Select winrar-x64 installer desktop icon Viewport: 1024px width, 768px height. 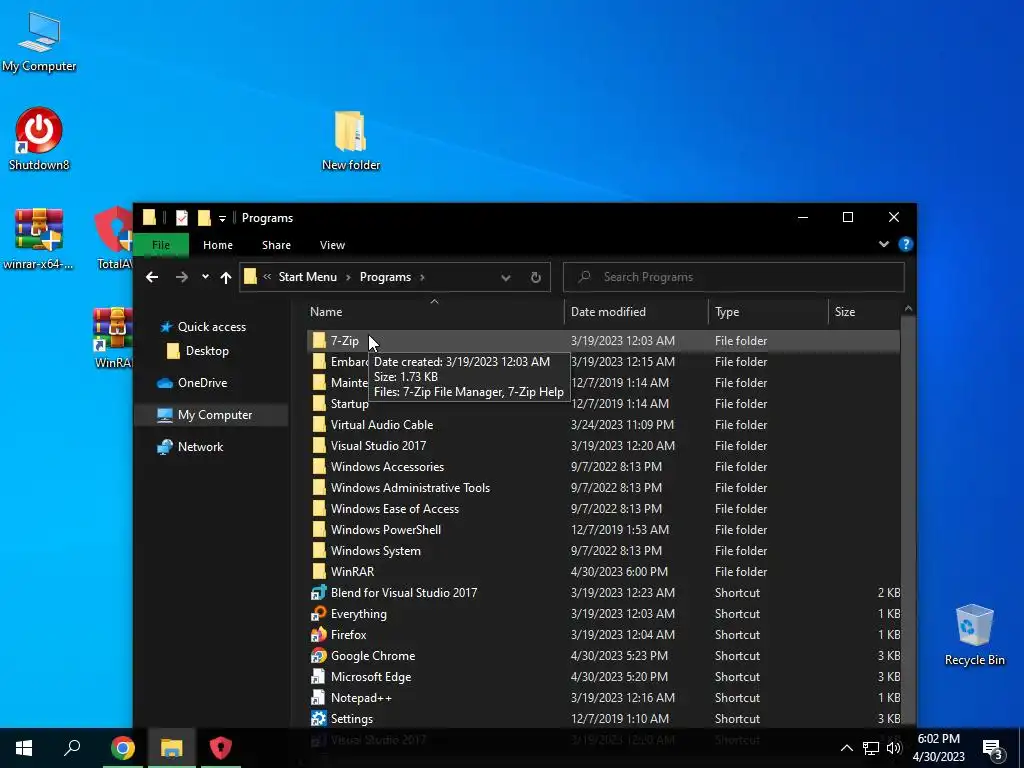click(x=39, y=238)
